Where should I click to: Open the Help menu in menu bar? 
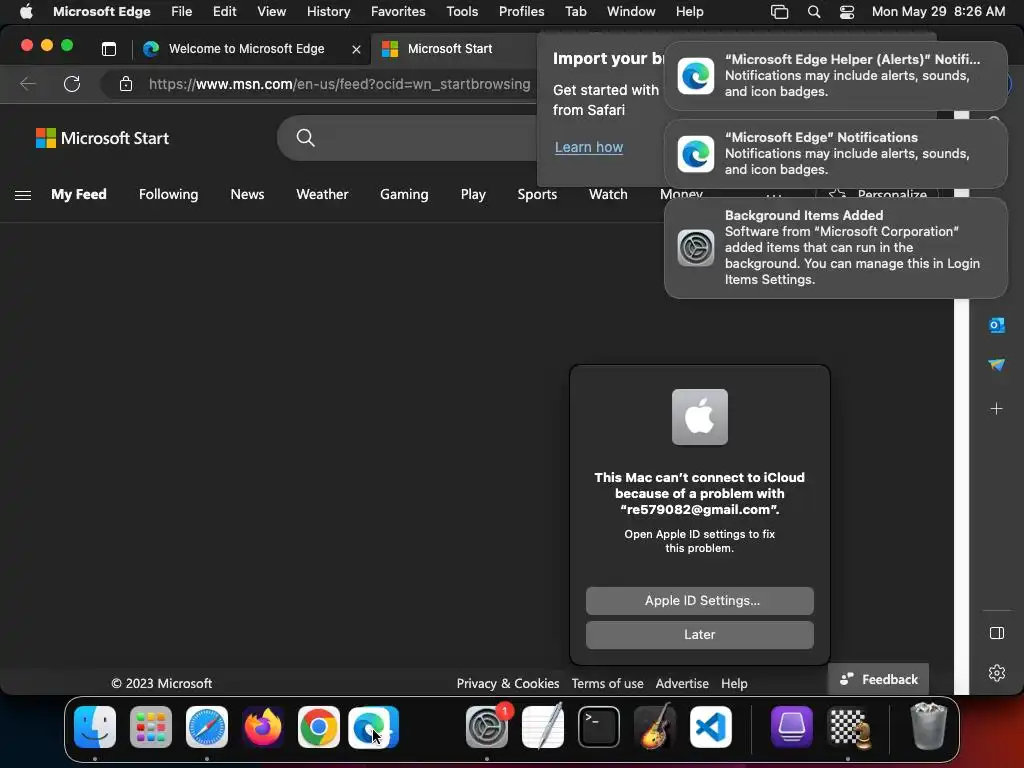point(689,11)
